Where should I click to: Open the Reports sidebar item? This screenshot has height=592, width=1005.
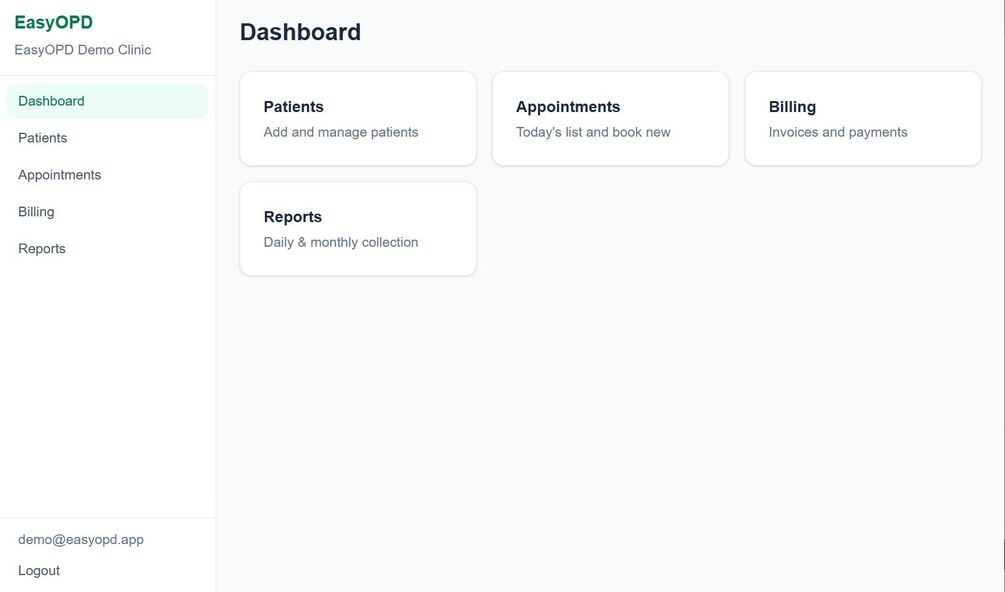click(42, 249)
